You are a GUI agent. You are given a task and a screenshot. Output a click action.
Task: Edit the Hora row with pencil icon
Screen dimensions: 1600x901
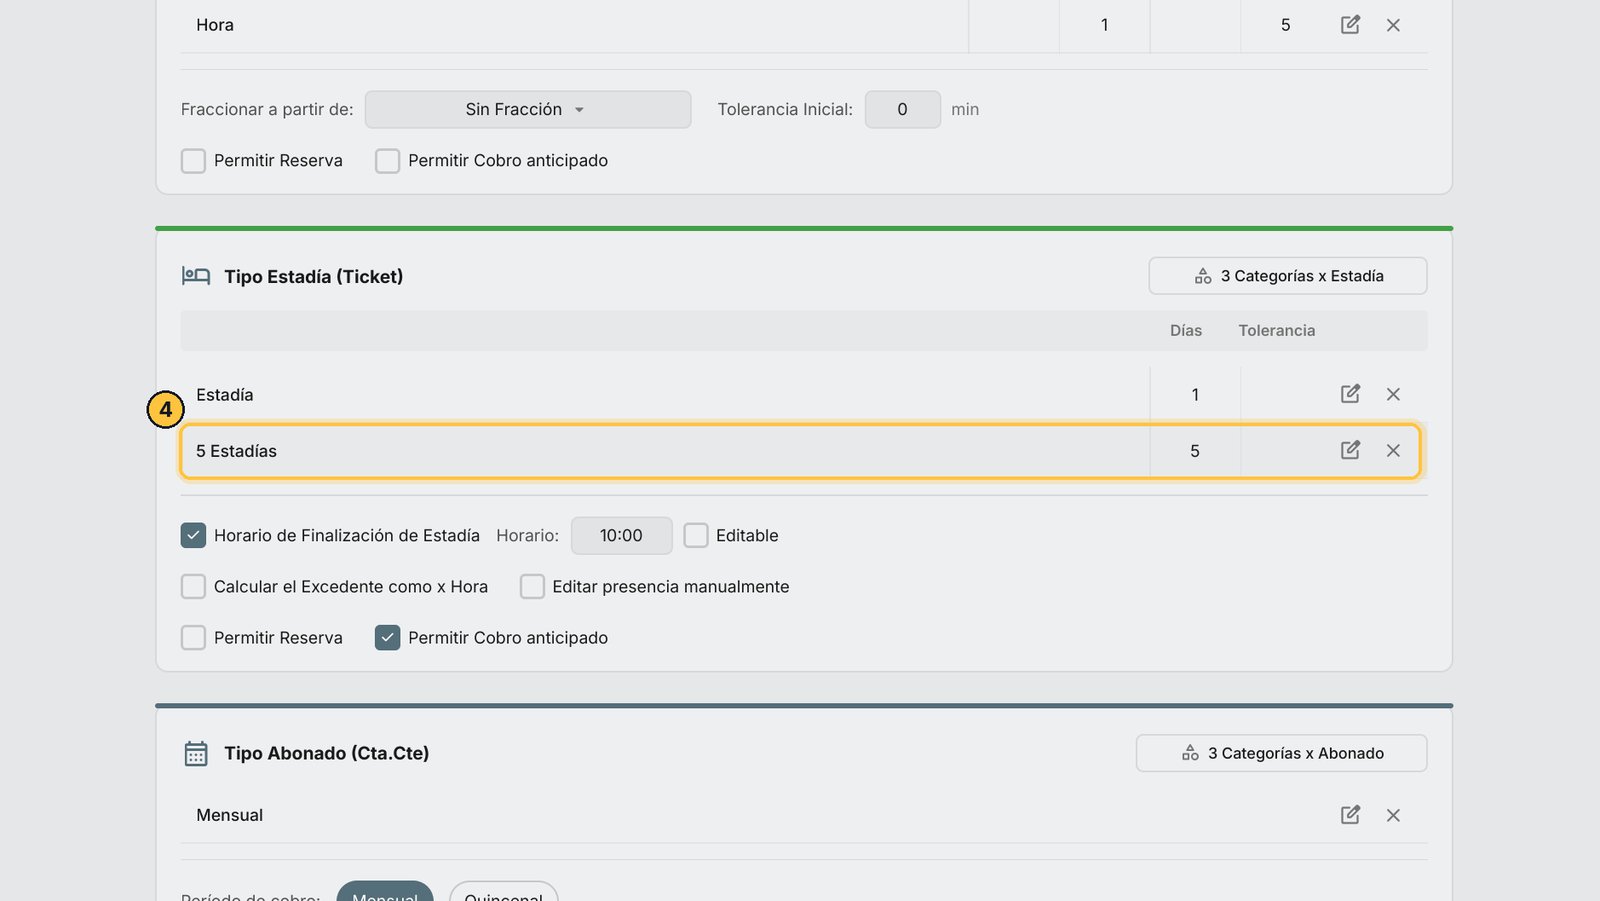pos(1350,25)
